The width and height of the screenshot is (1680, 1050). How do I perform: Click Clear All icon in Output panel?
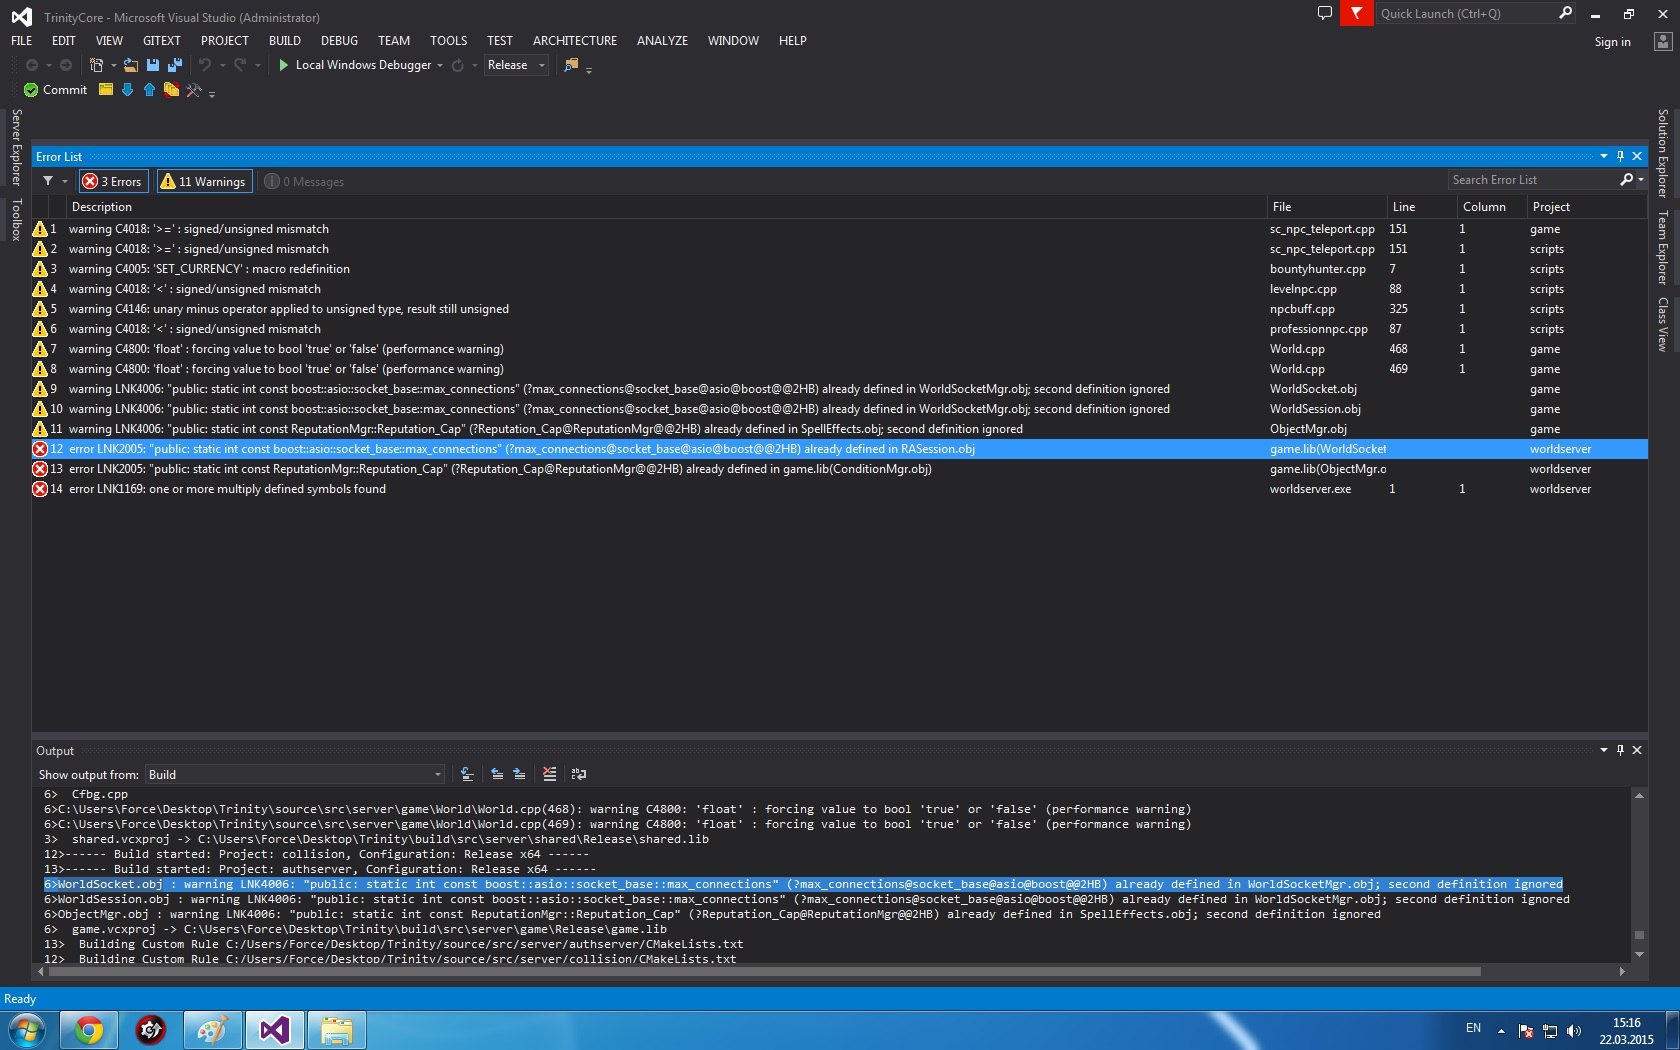tap(549, 774)
